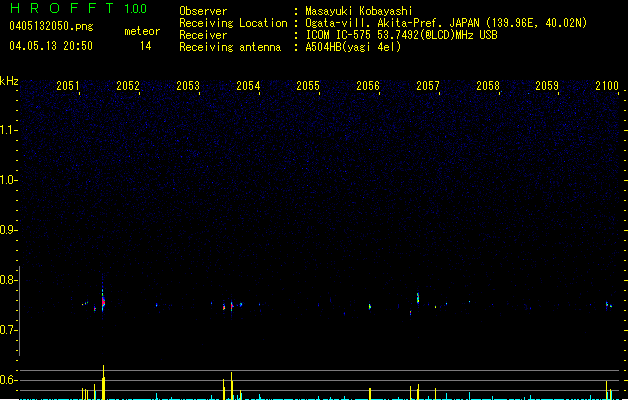Click the Ogata-vill. Akita-Pref. JAPAN location text
The width and height of the screenshot is (629, 400).
click(446, 23)
